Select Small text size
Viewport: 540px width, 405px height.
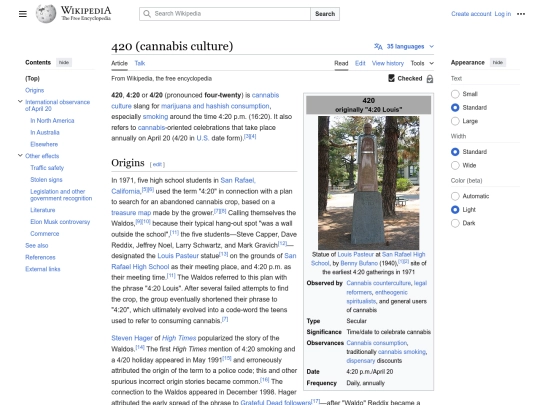[455, 94]
